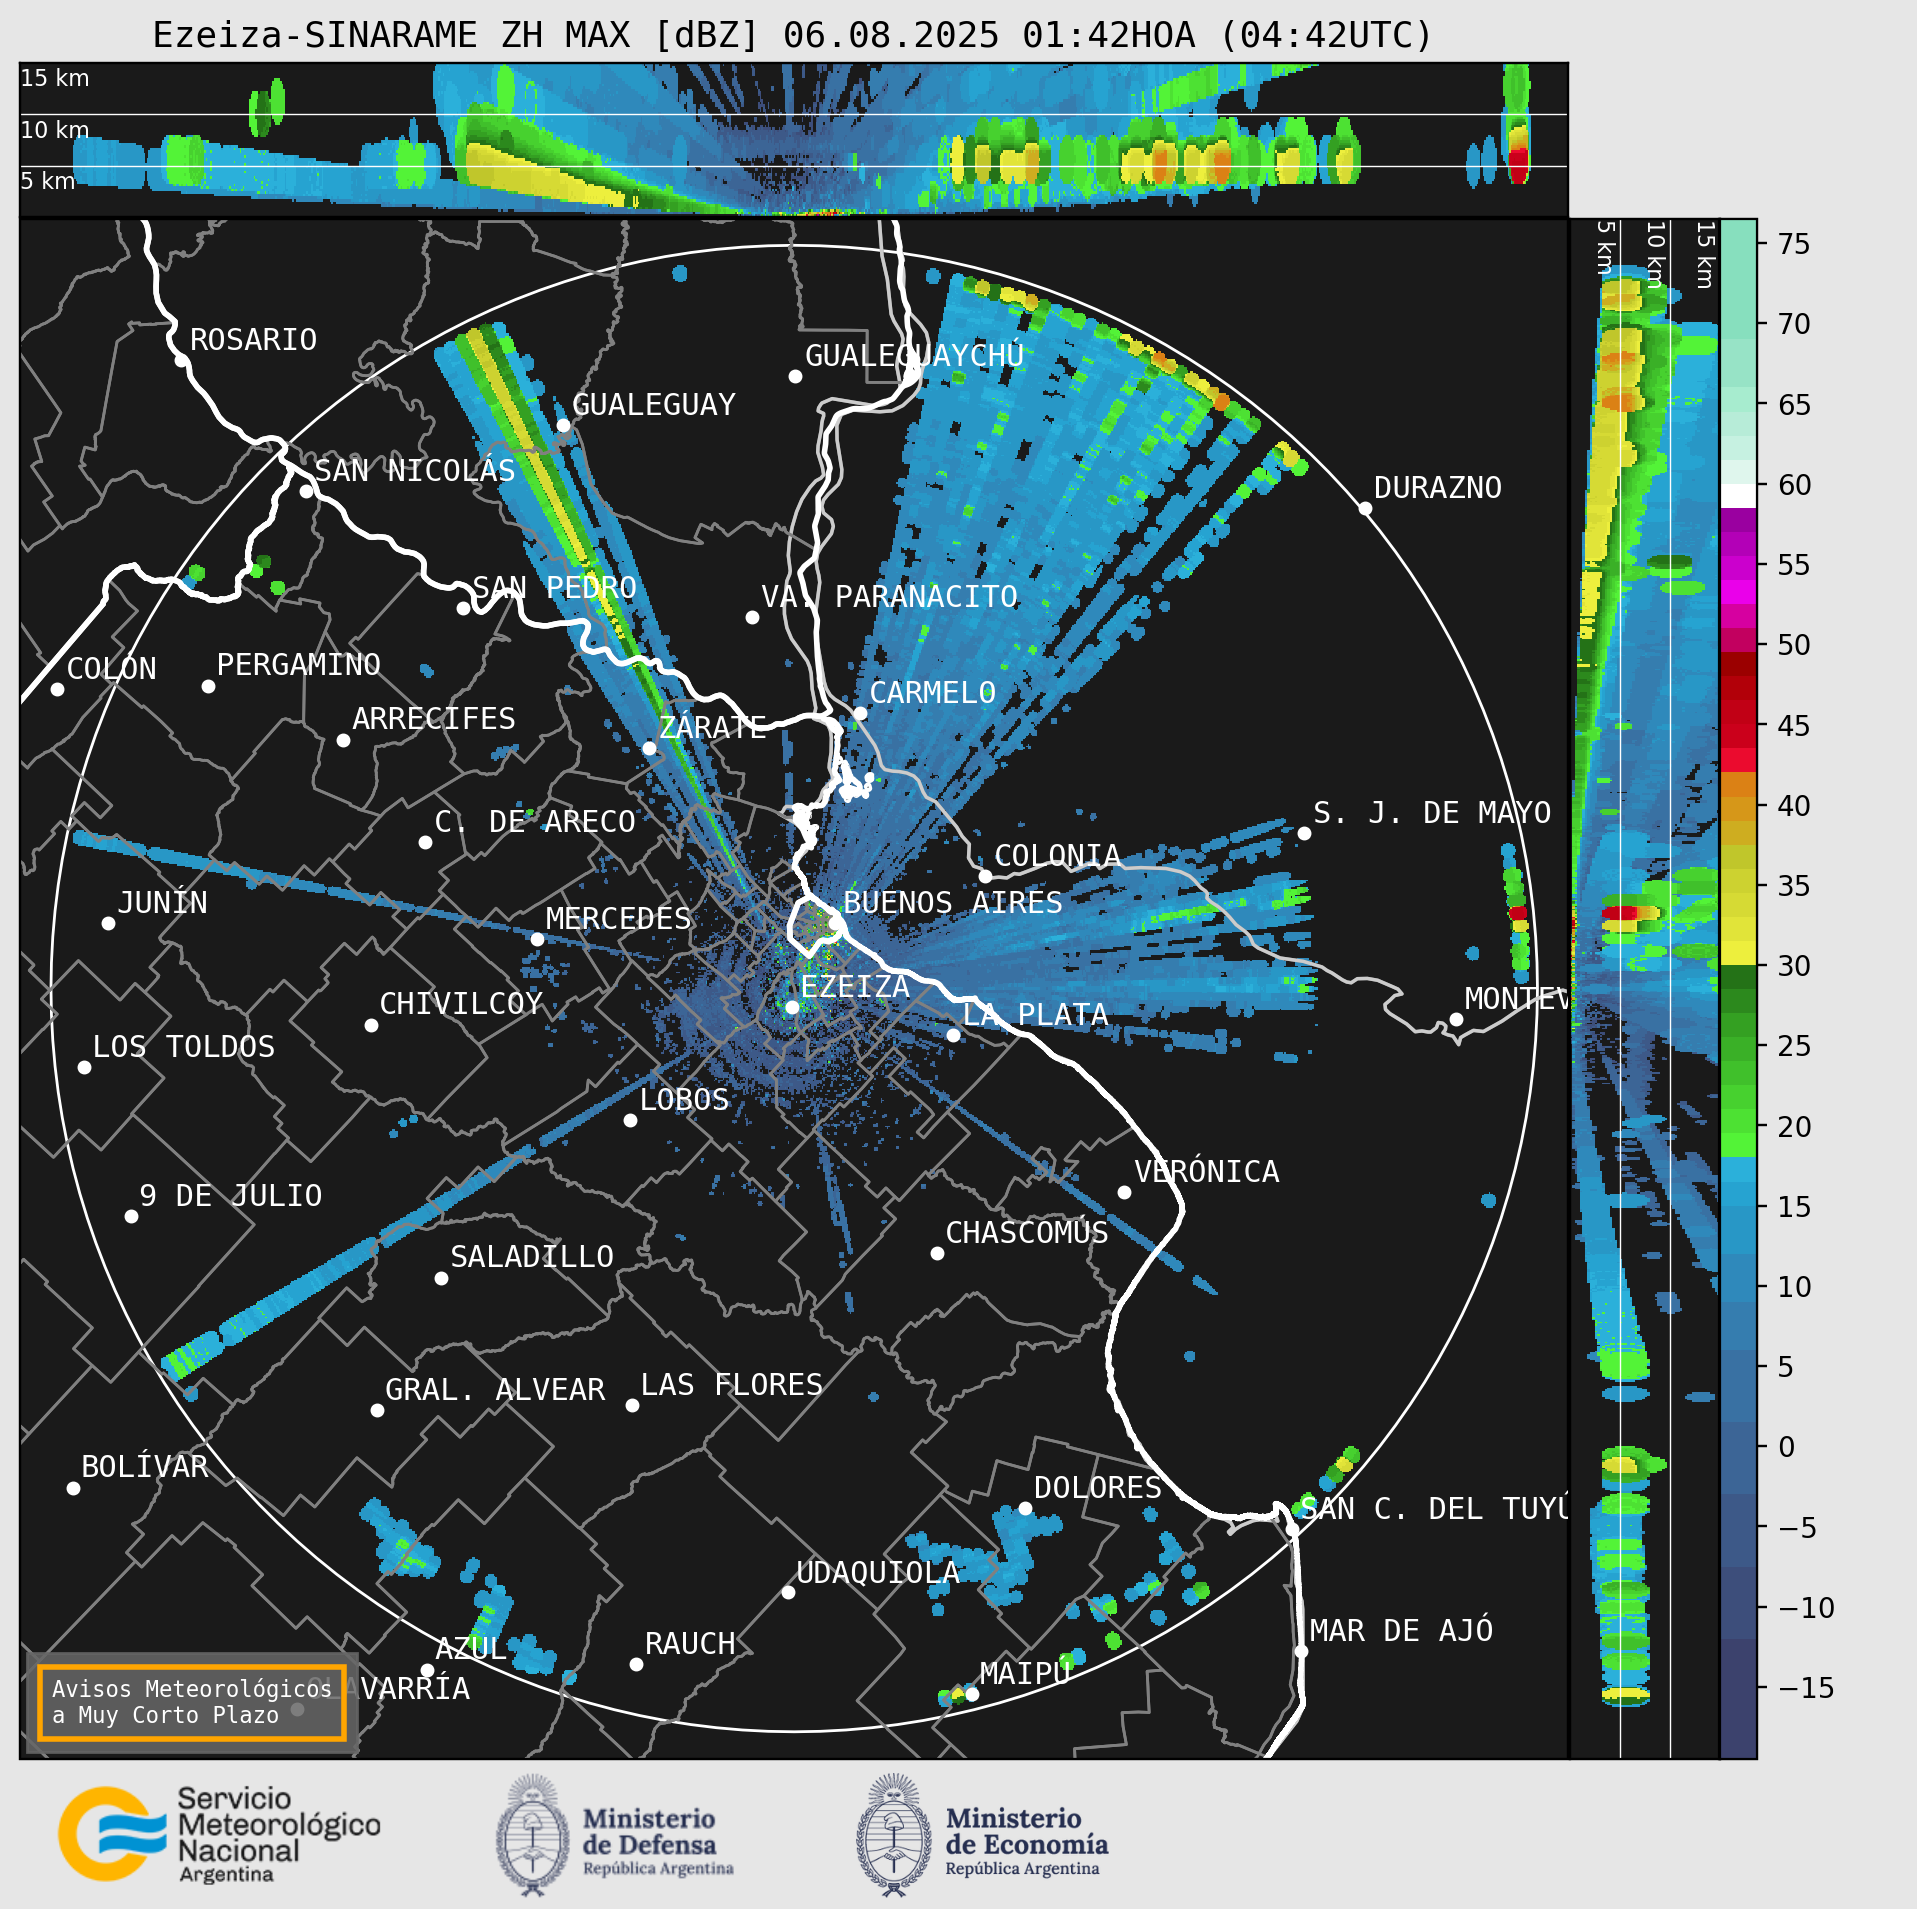Click the SAN NICOLÁS city label
Screen dimensions: 1917x1909
(x=415, y=470)
